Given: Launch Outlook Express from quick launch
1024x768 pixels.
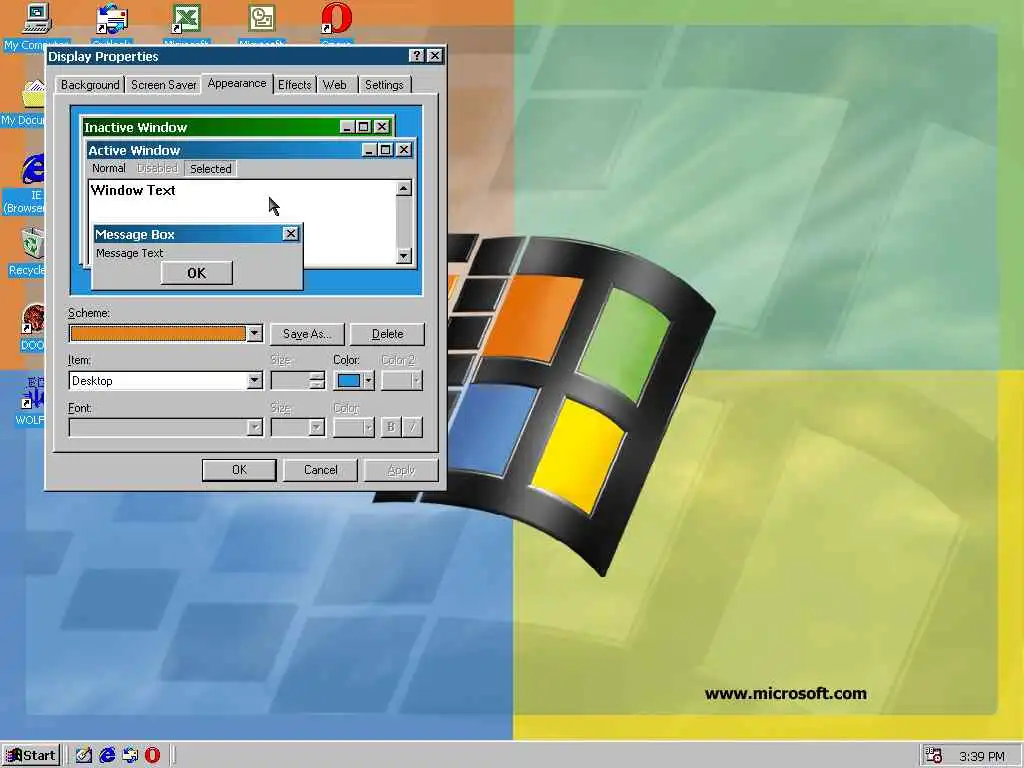Looking at the screenshot, I should (130, 755).
